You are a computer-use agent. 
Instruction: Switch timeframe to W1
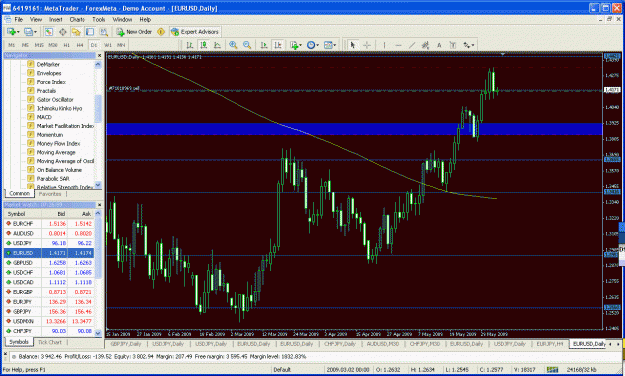pyautogui.click(x=108, y=45)
